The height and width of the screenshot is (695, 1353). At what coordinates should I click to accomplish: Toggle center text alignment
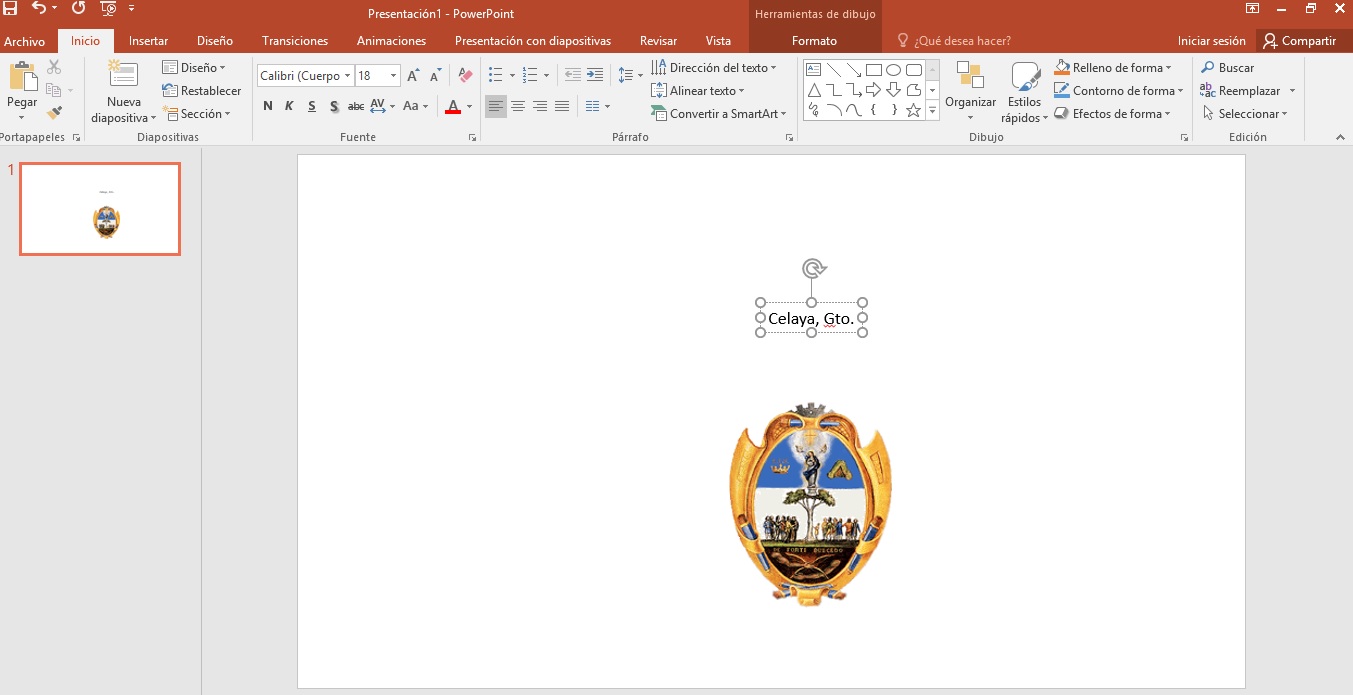point(518,106)
